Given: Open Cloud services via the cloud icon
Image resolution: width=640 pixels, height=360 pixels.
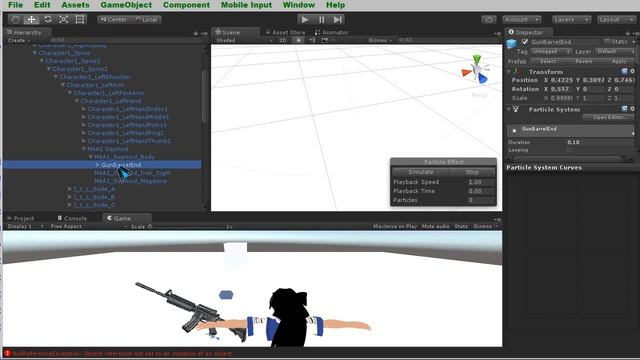Looking at the screenshot, I should [x=489, y=19].
